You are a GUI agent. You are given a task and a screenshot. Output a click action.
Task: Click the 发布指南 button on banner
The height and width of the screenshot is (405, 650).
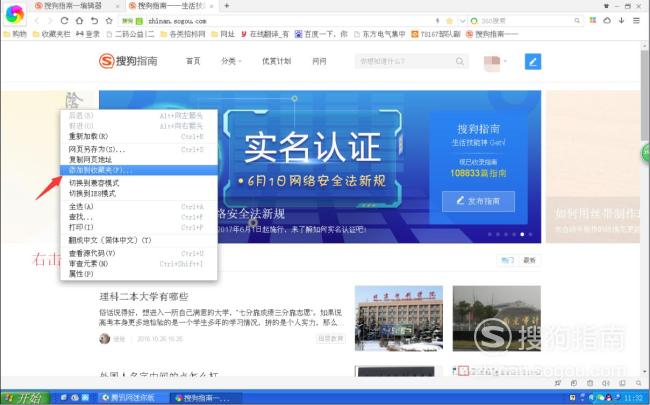478,201
